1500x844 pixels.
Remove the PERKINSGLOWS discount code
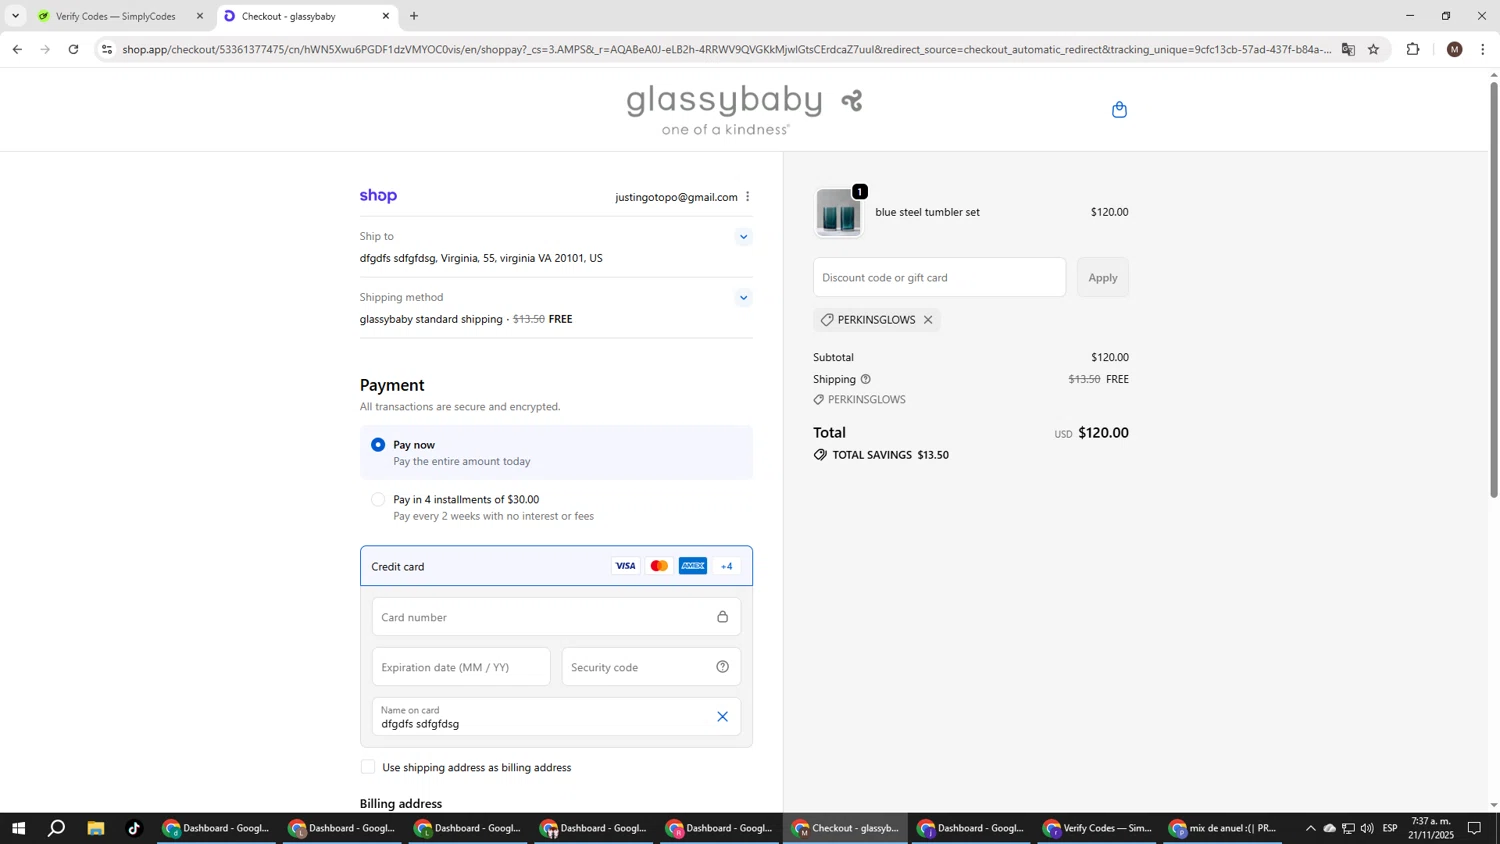(928, 320)
